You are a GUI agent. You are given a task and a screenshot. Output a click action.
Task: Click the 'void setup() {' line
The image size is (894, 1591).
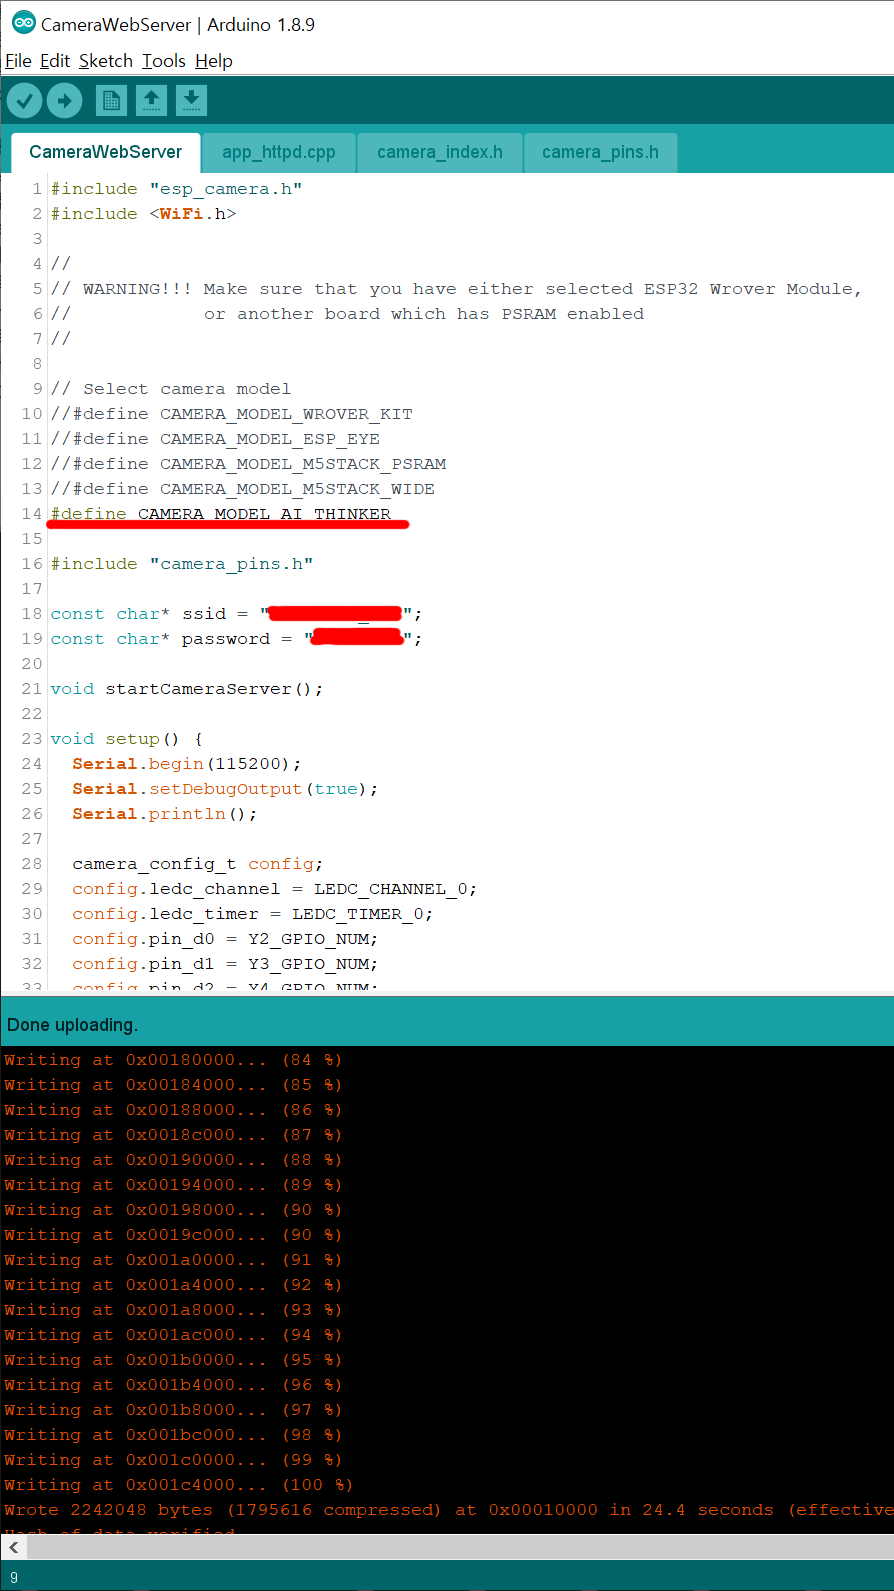tap(127, 739)
